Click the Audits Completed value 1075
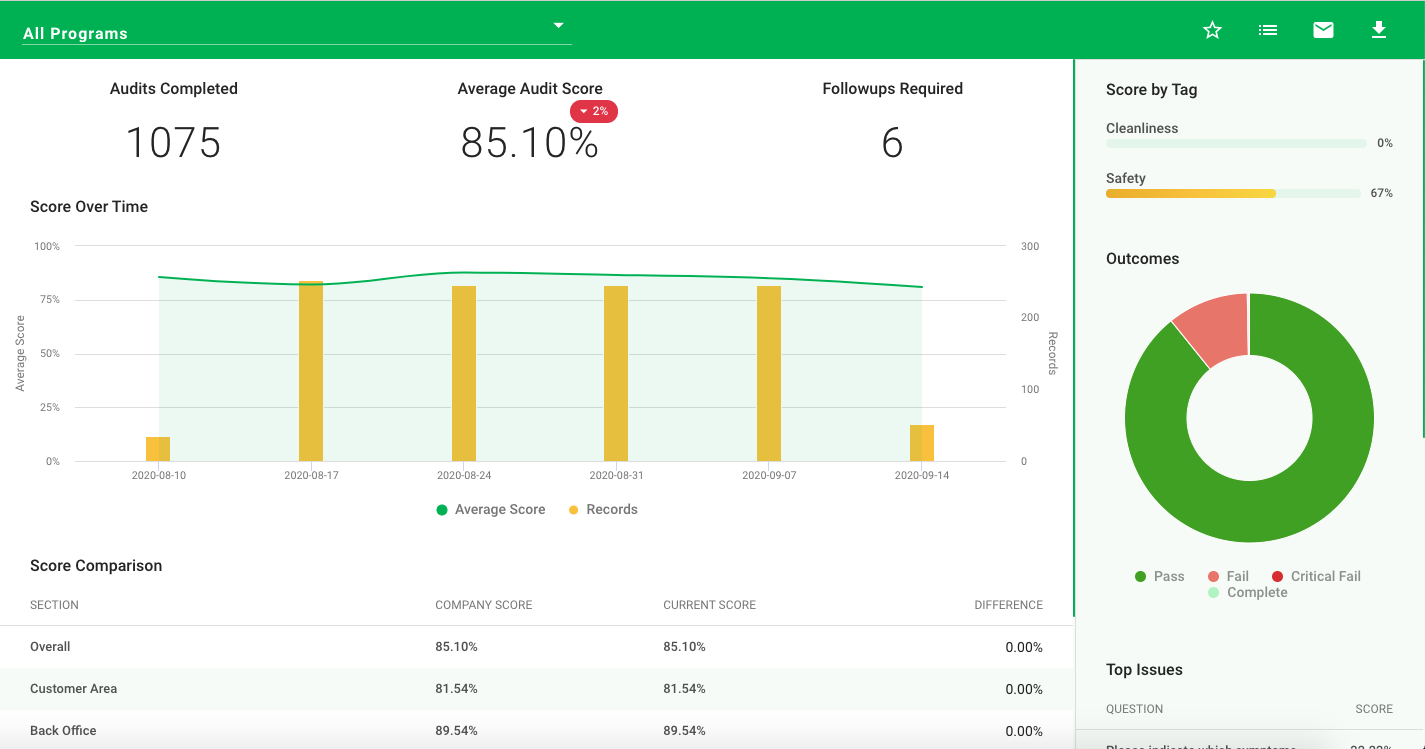1425x749 pixels. [173, 143]
